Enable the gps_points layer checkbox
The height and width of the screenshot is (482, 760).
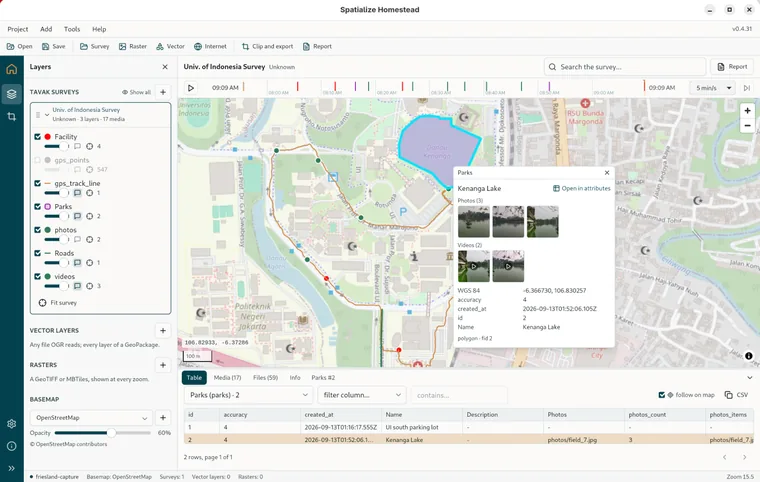point(37,160)
